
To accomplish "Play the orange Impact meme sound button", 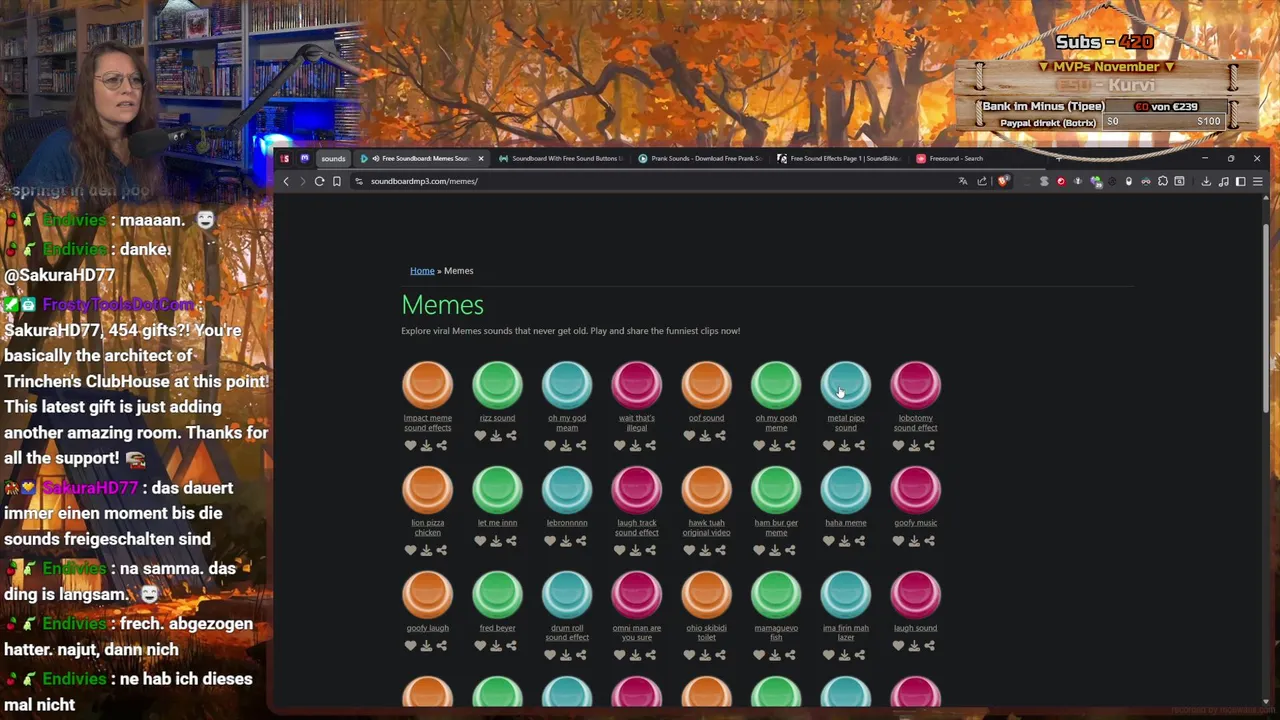I will pos(427,385).
